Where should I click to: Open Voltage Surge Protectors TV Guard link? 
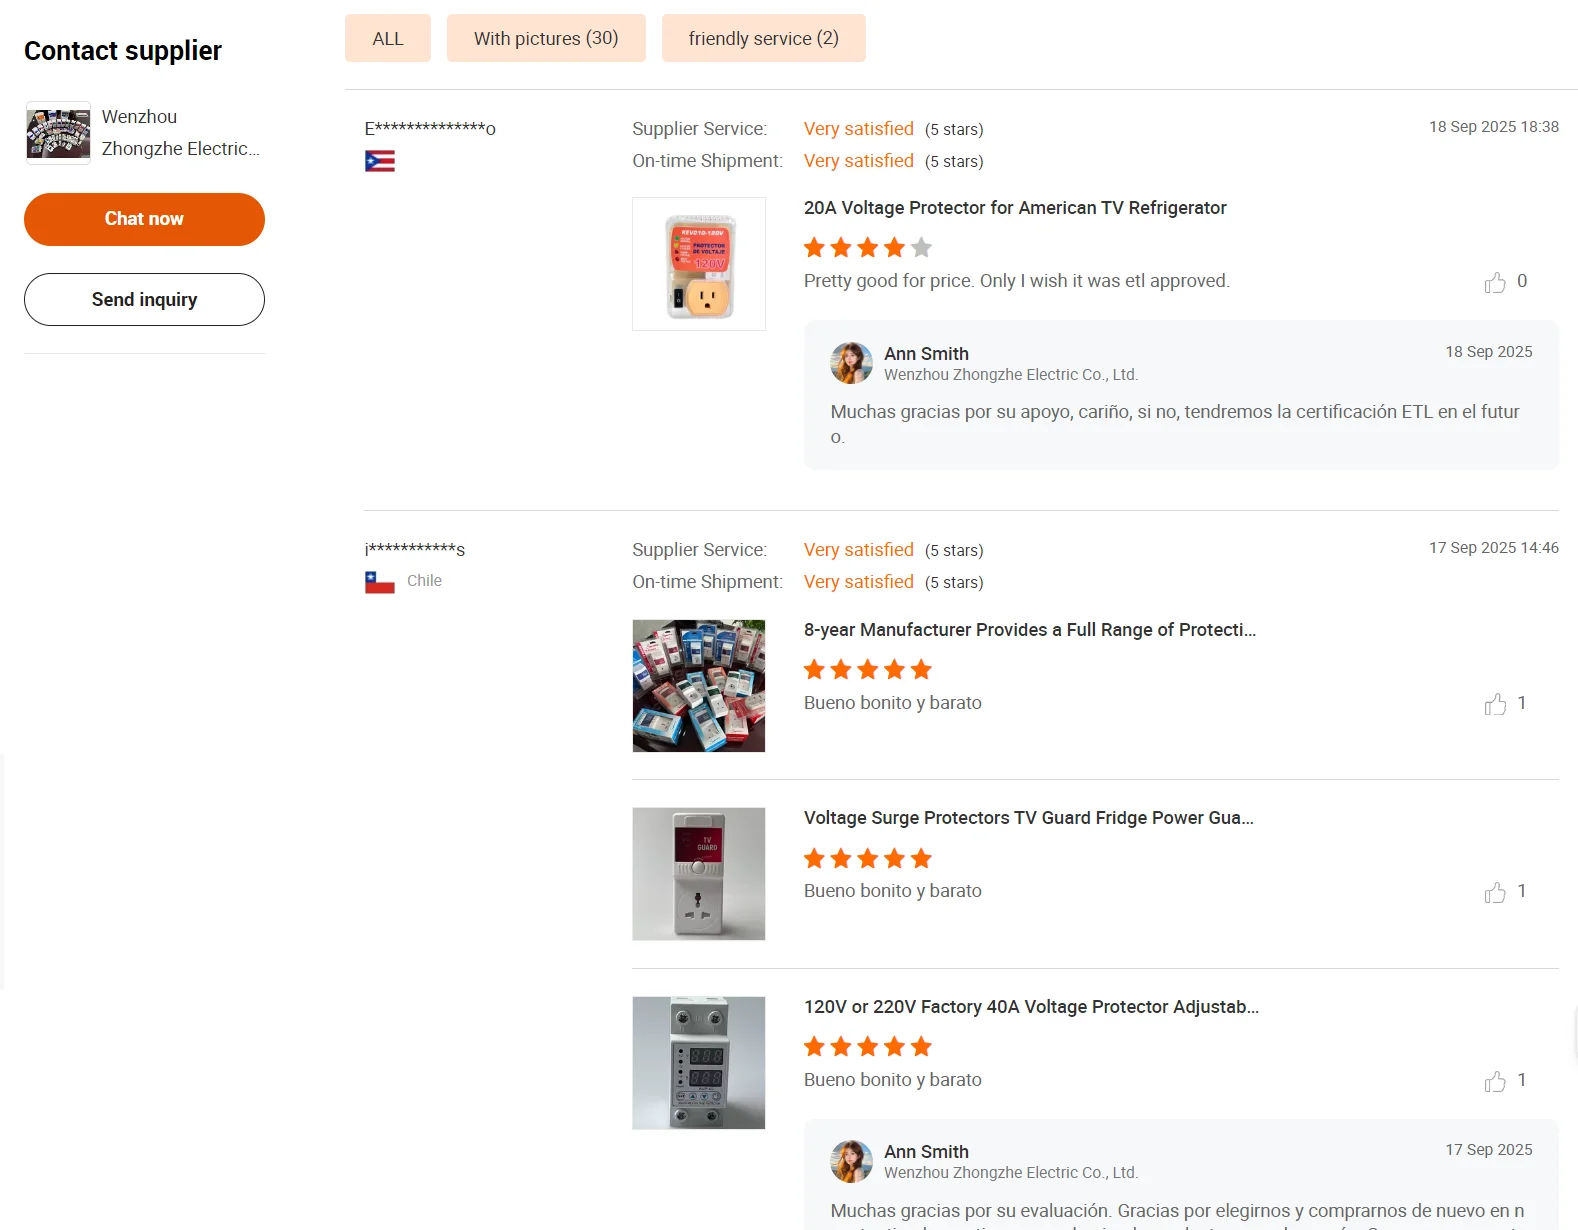[x=1028, y=818]
